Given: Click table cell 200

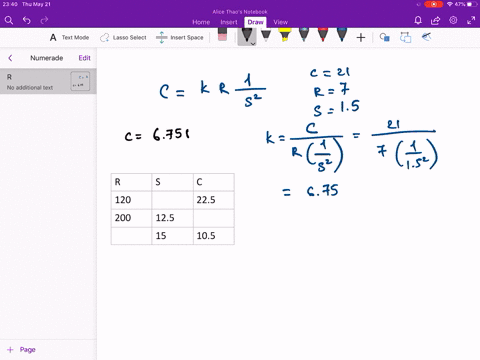Looking at the screenshot, I should [131, 218].
